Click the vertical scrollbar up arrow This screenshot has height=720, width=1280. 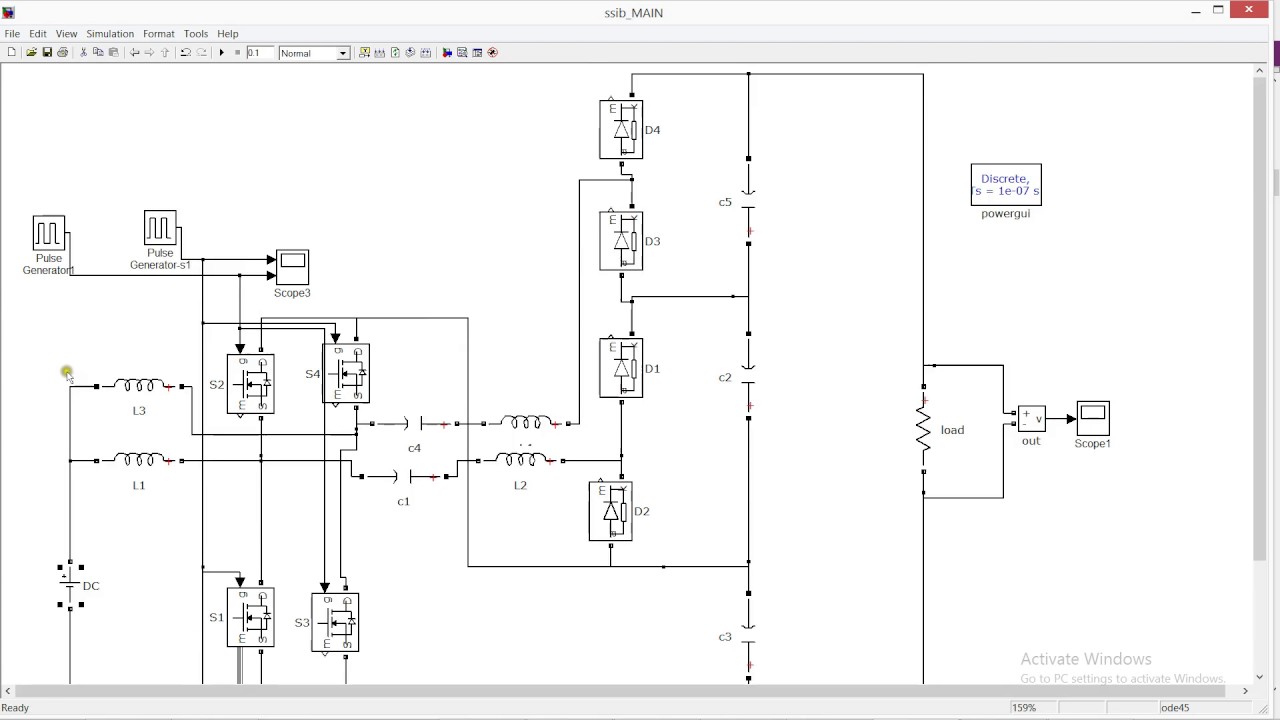(x=1260, y=71)
